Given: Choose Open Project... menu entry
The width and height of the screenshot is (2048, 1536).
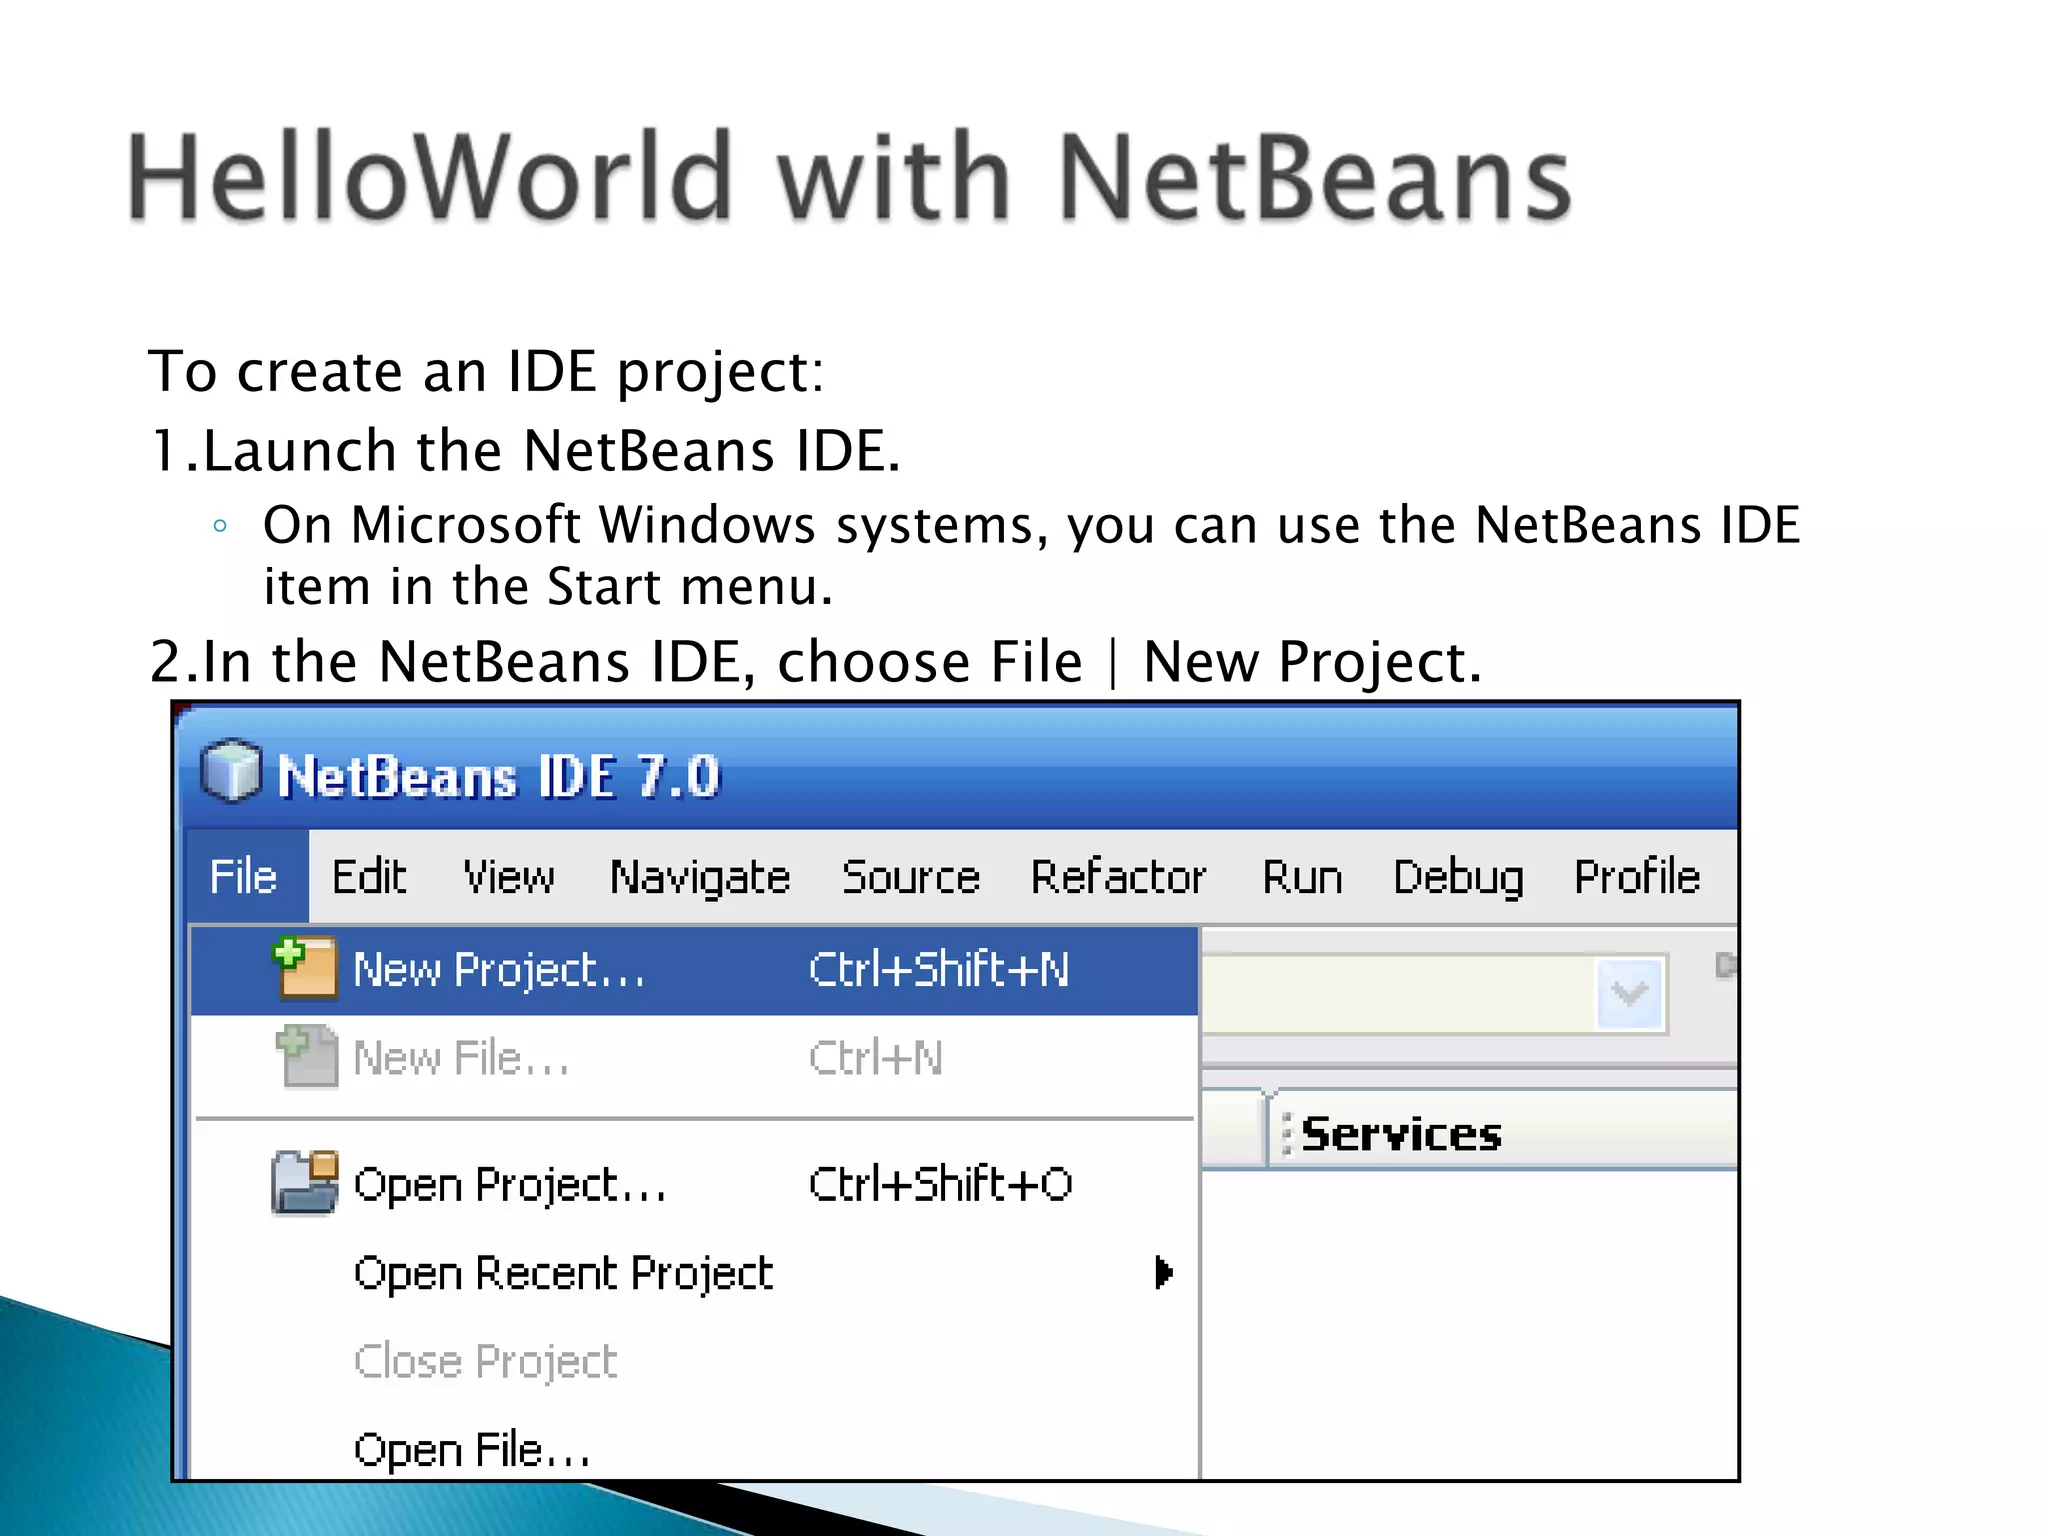Looking at the screenshot, I should (x=694, y=1184).
